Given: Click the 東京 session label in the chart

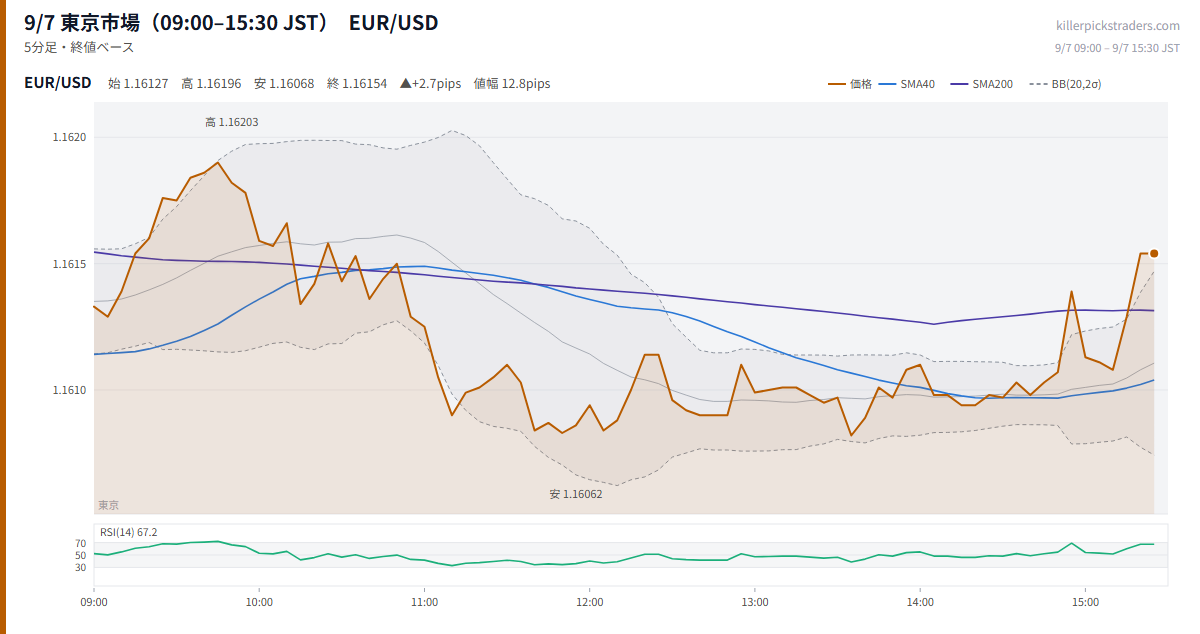Looking at the screenshot, I should (108, 505).
